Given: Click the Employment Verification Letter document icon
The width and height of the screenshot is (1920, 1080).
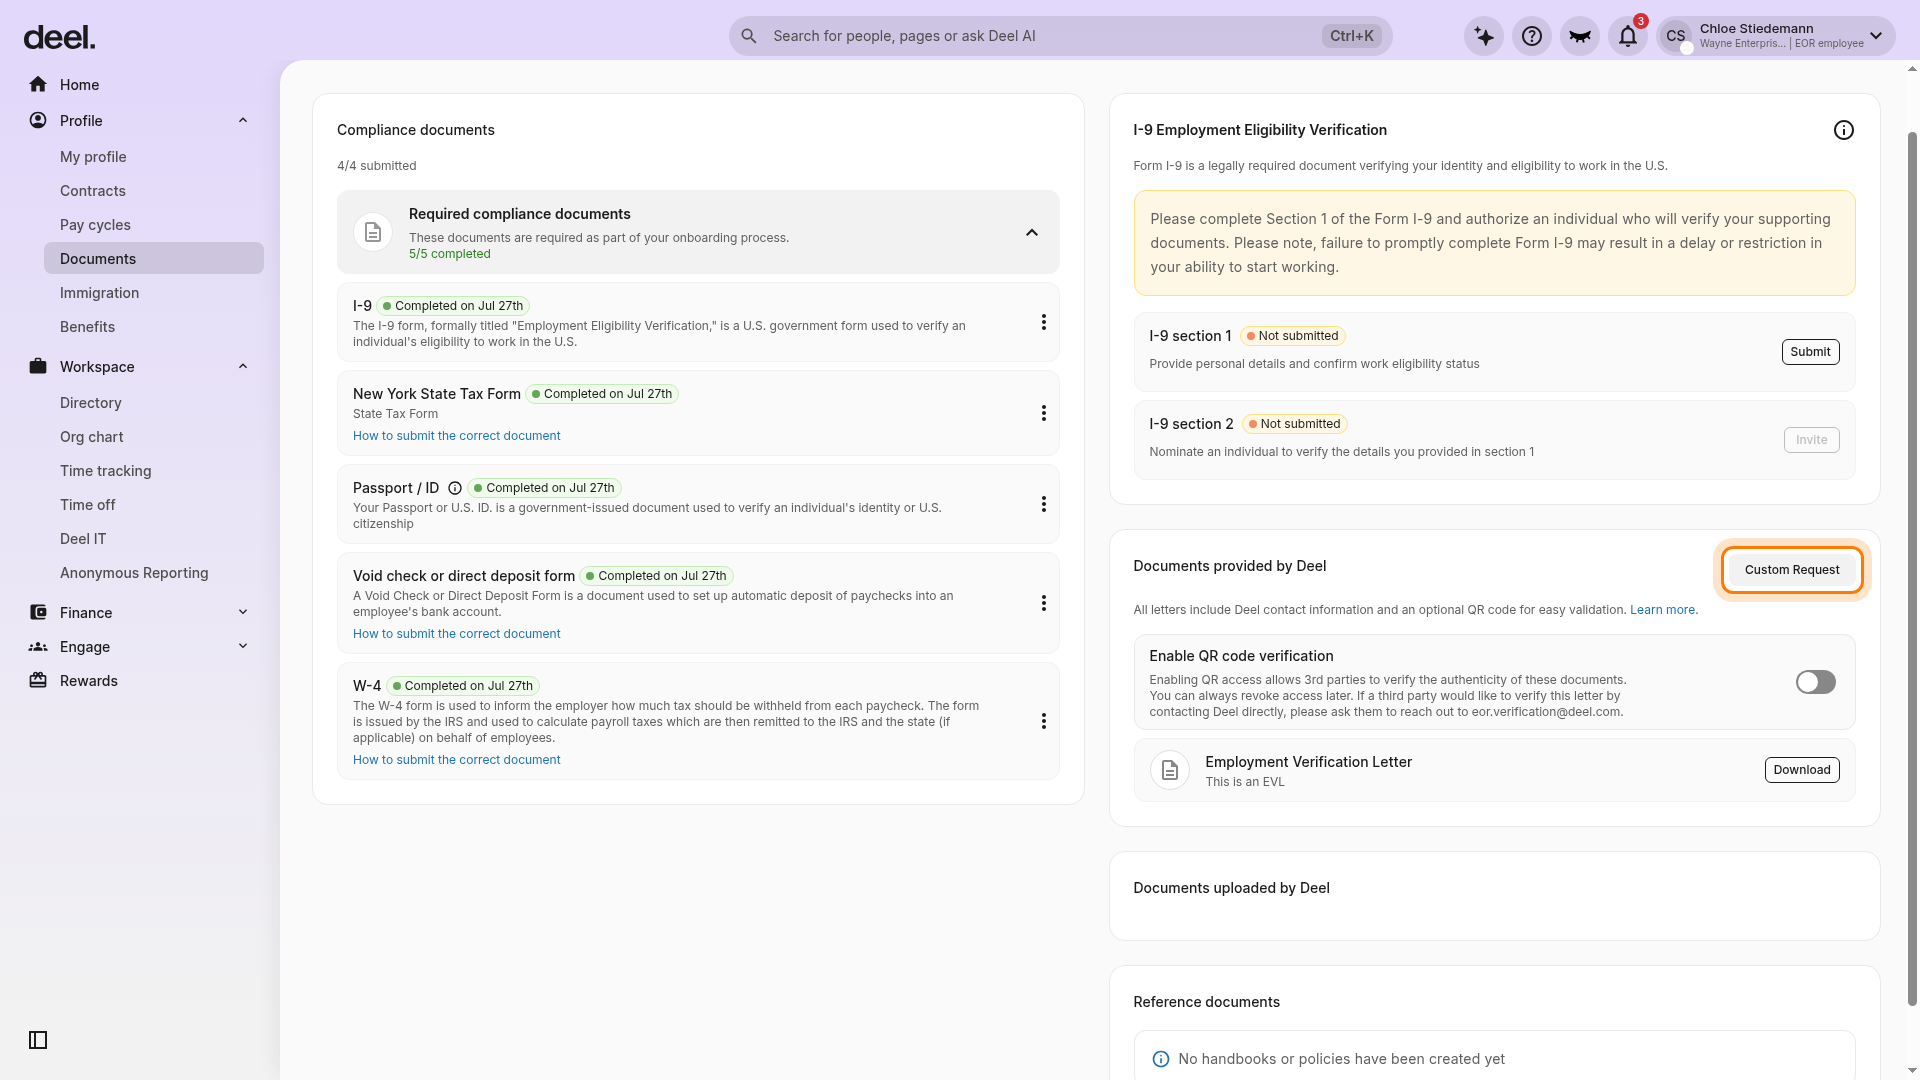Looking at the screenshot, I should (1170, 770).
